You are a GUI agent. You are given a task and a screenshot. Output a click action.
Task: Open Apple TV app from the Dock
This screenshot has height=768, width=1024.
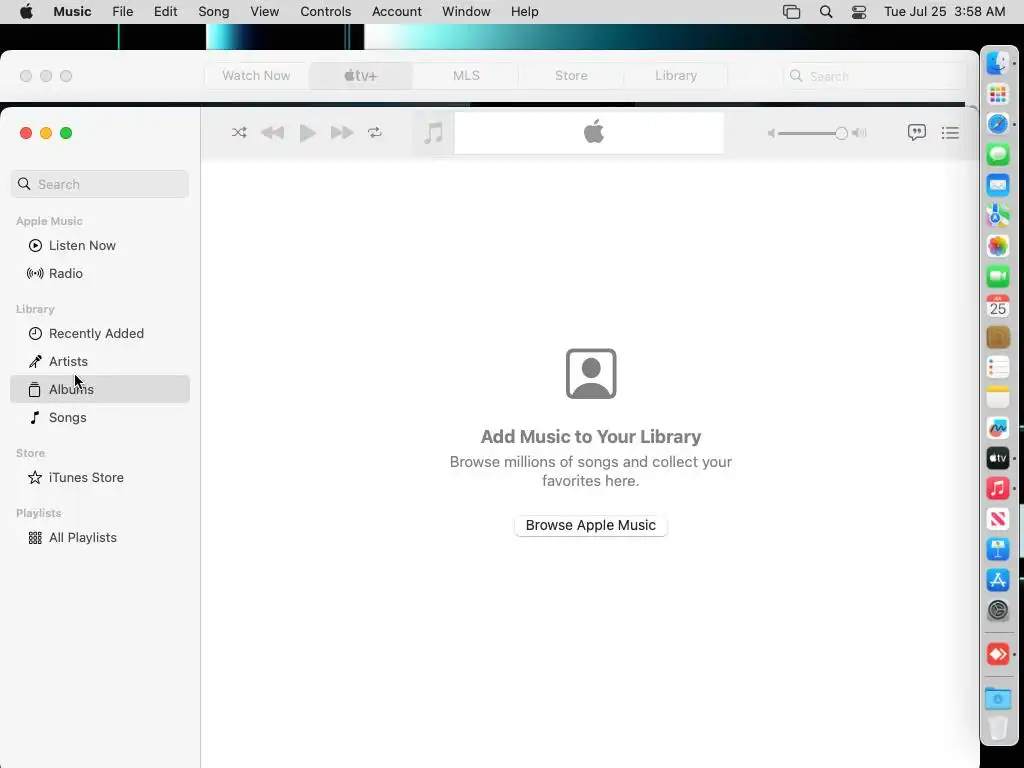(x=998, y=458)
